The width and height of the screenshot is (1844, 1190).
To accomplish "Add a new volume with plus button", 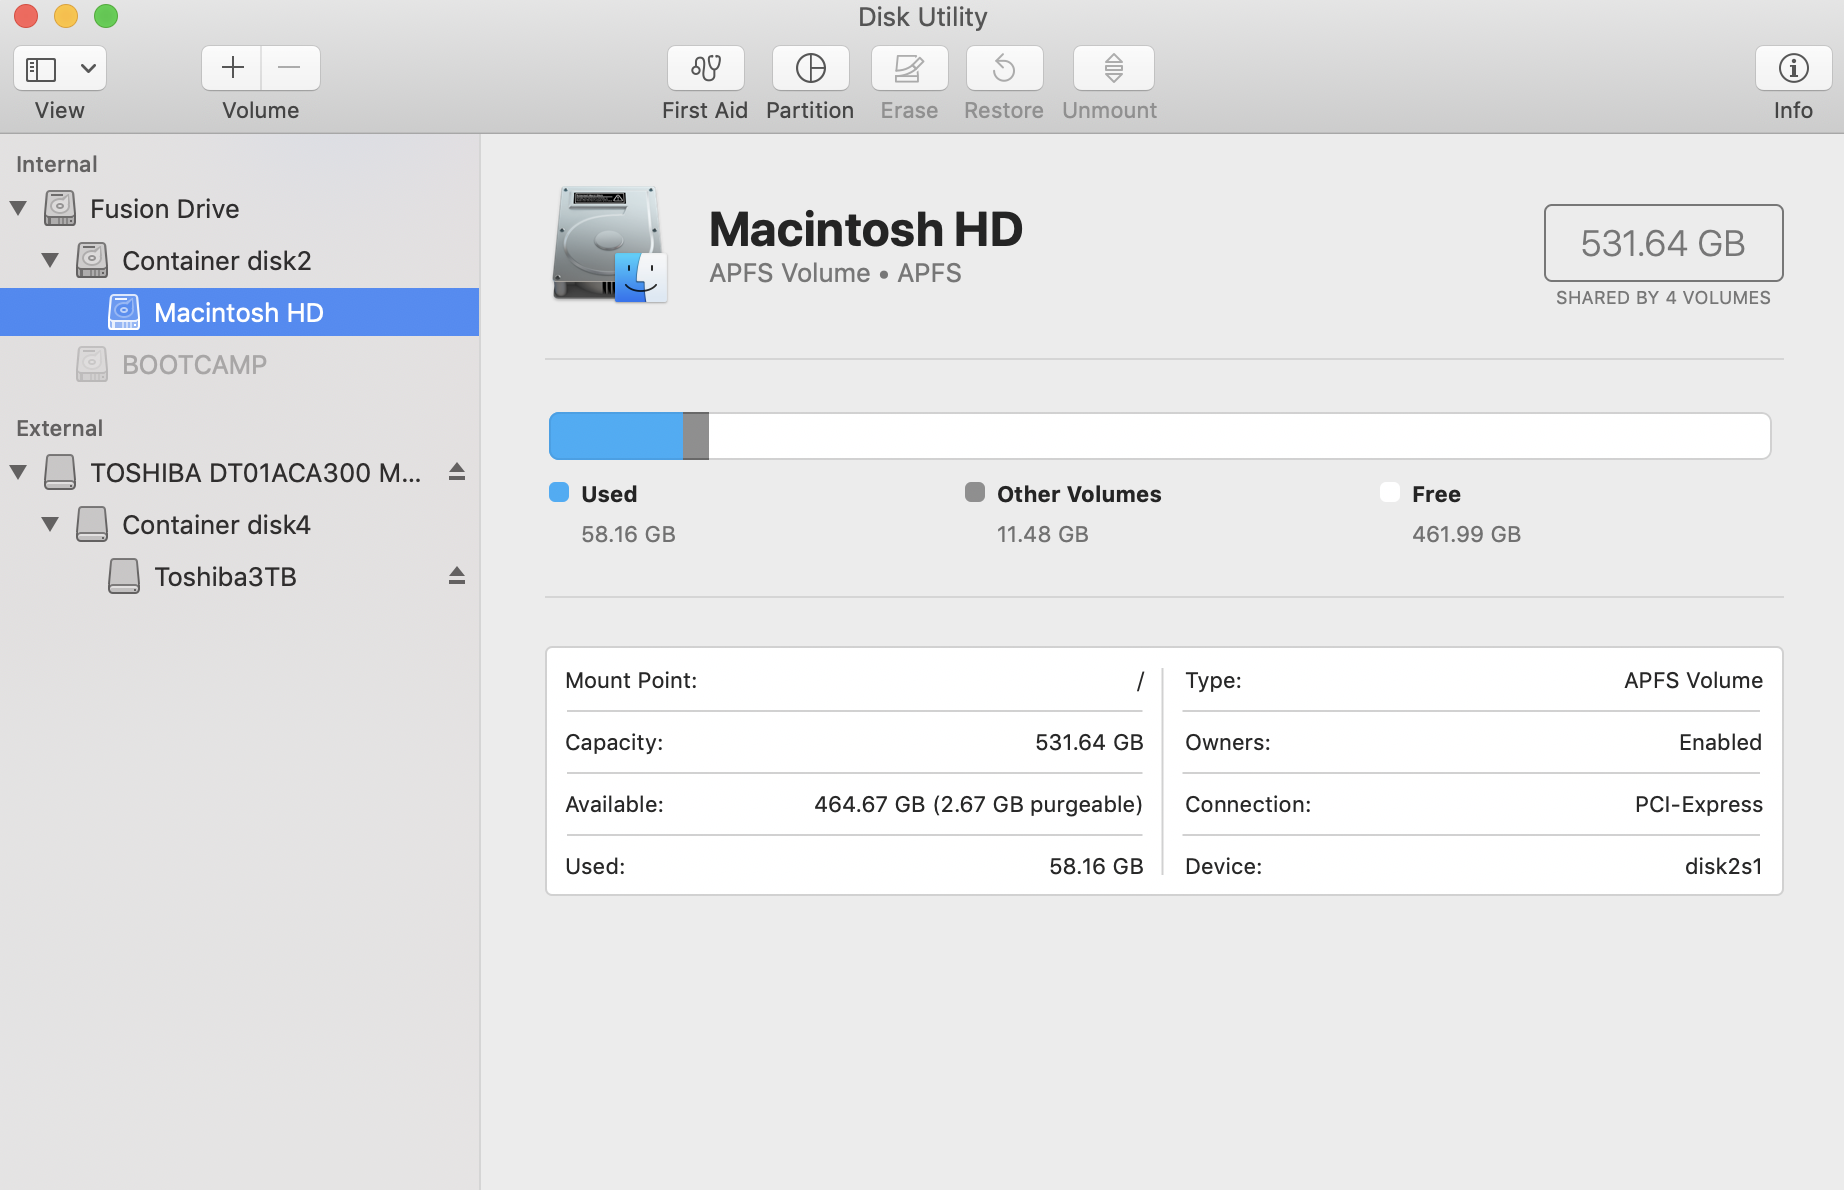I will point(232,68).
